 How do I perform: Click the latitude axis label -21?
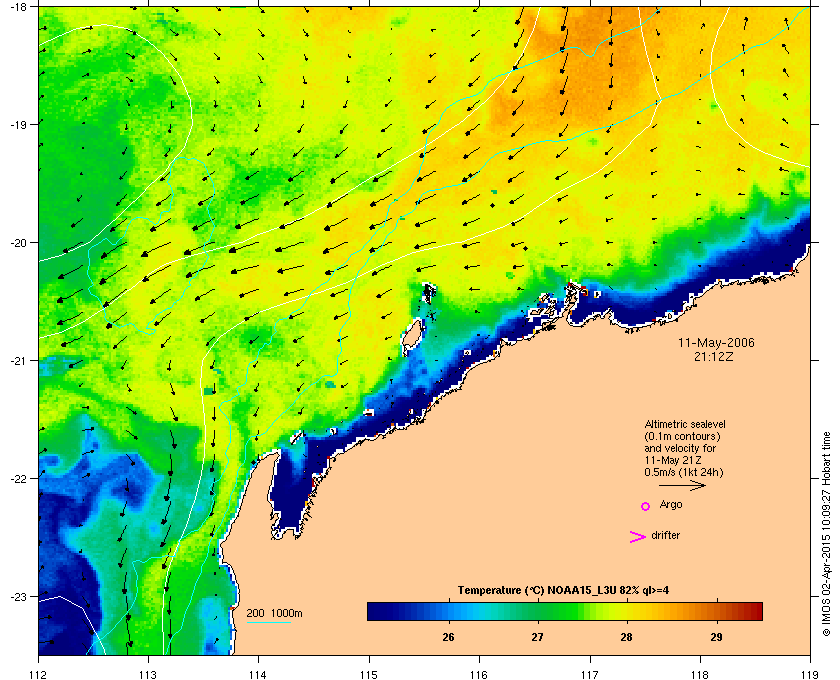tap(18, 361)
